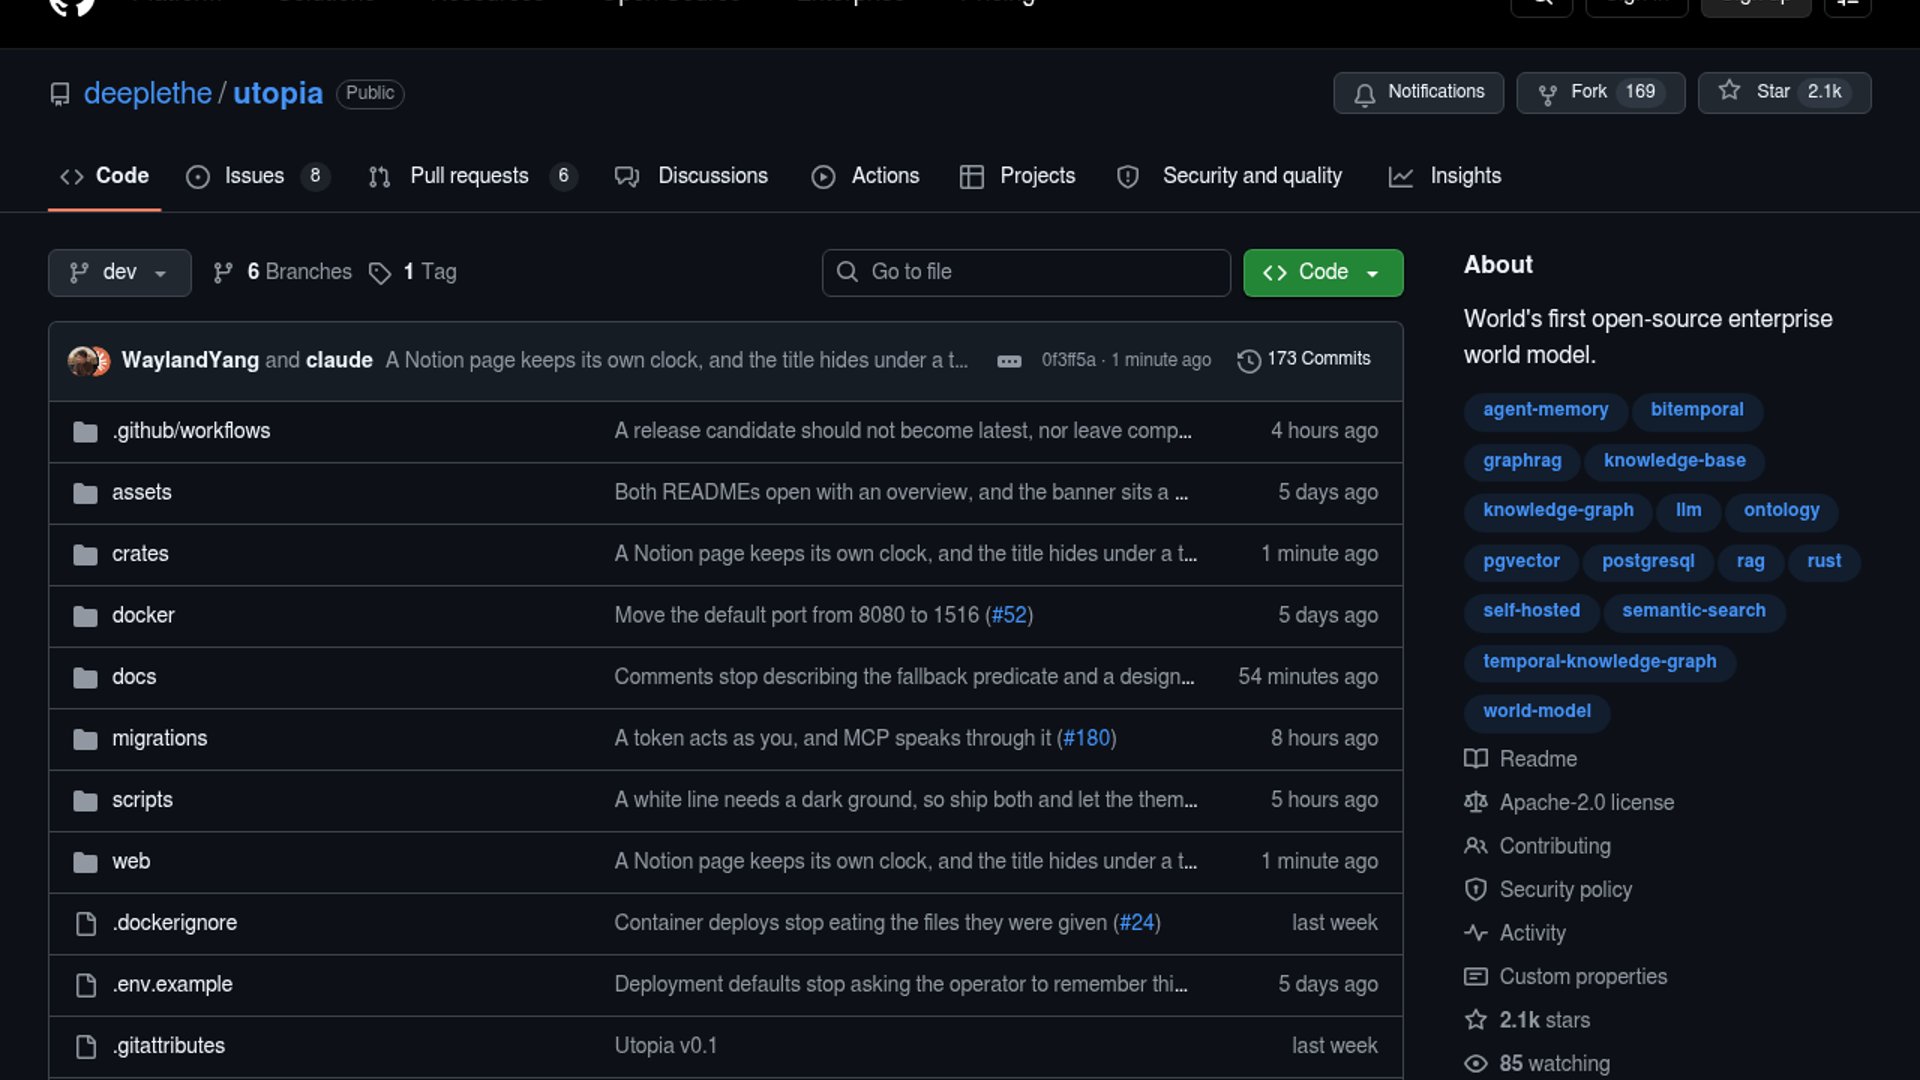Open pull request #180 link
1920x1080 pixels.
(x=1087, y=739)
